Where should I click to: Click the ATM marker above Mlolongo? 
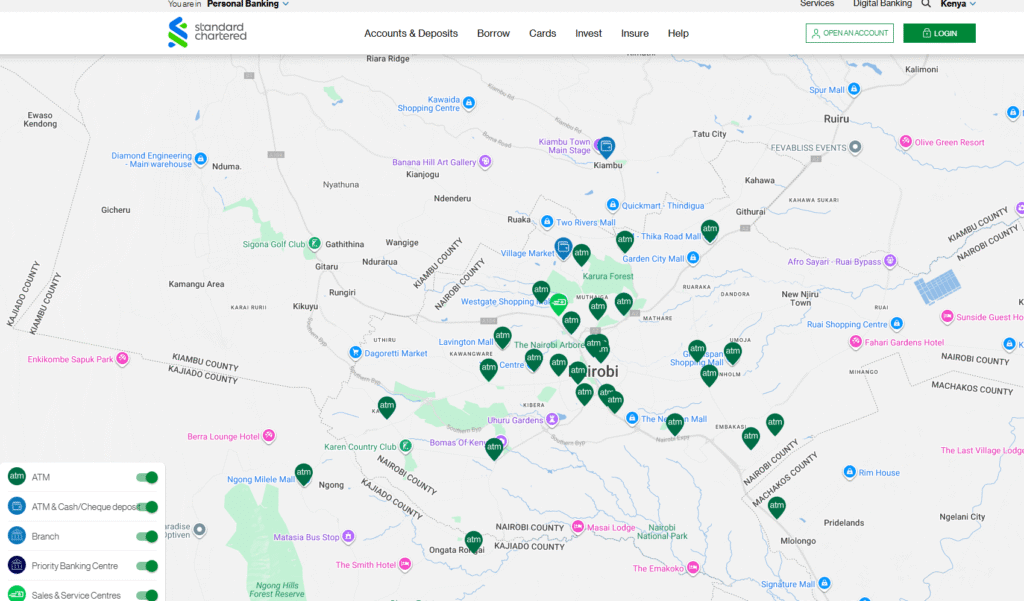pyautogui.click(x=776, y=507)
